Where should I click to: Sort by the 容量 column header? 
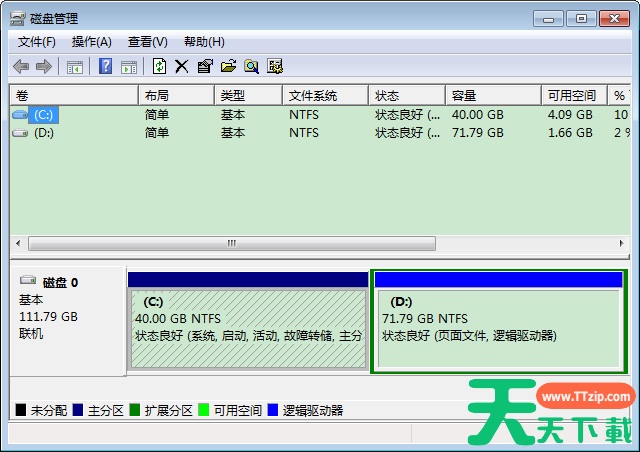point(493,96)
